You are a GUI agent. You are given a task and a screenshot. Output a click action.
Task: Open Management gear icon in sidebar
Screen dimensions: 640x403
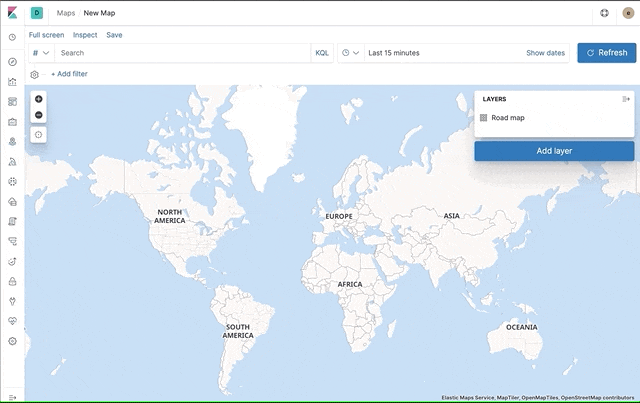click(13, 341)
